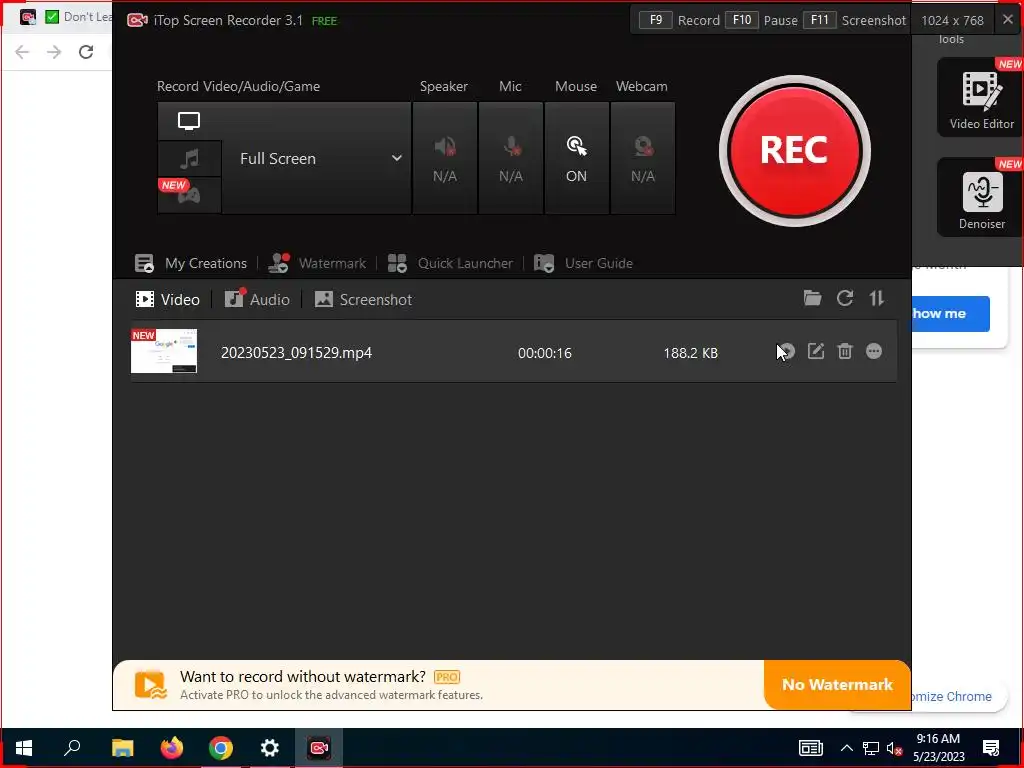Delete the 20230523_091529.mp4 recording
Image resolution: width=1024 pixels, height=768 pixels.
click(845, 351)
